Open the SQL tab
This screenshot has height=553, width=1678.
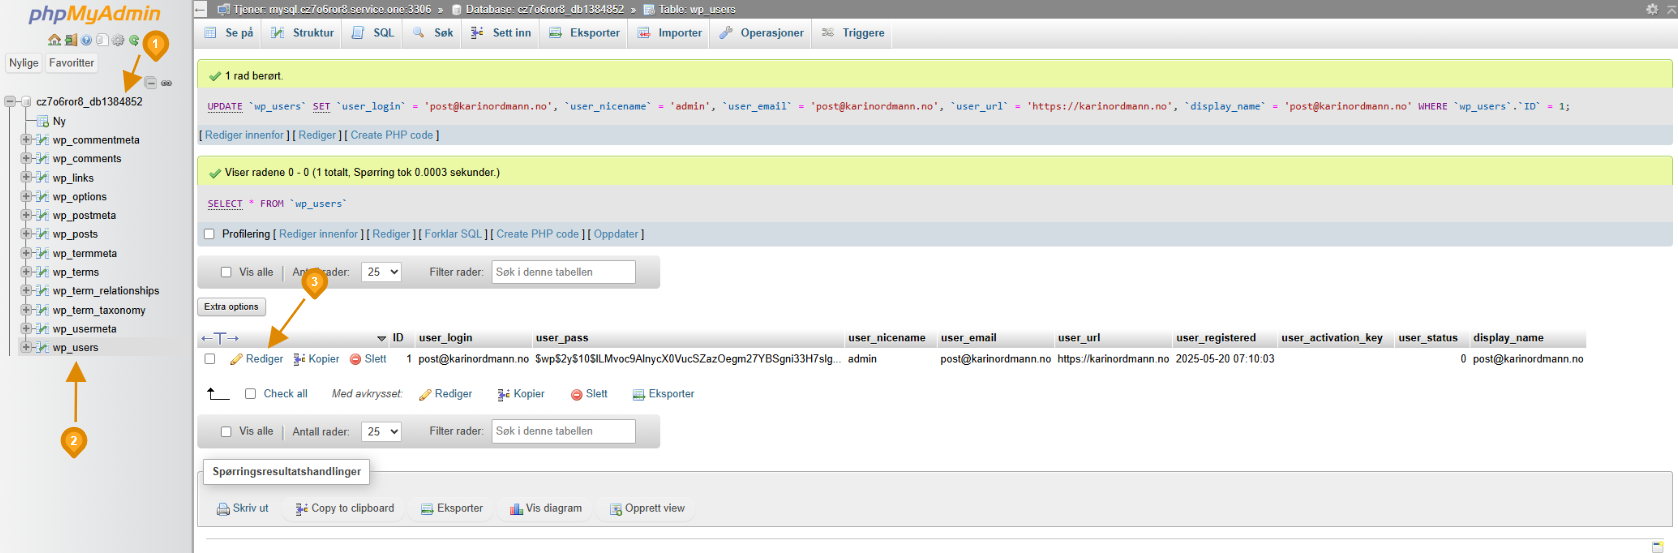click(373, 33)
